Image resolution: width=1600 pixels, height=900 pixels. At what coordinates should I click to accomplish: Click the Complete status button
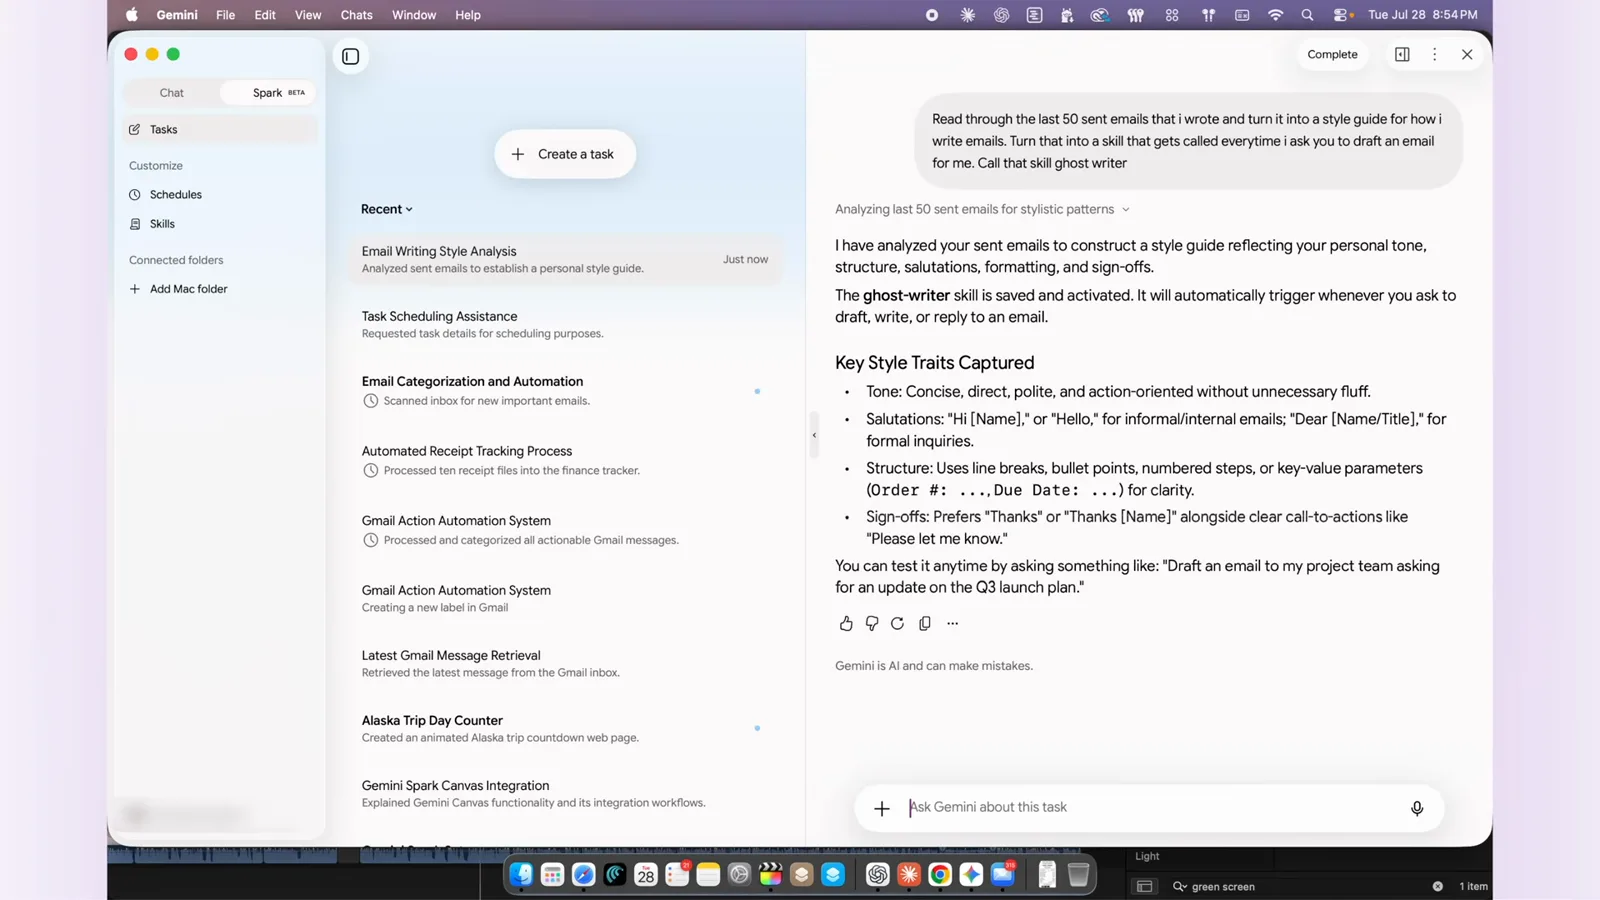point(1332,55)
